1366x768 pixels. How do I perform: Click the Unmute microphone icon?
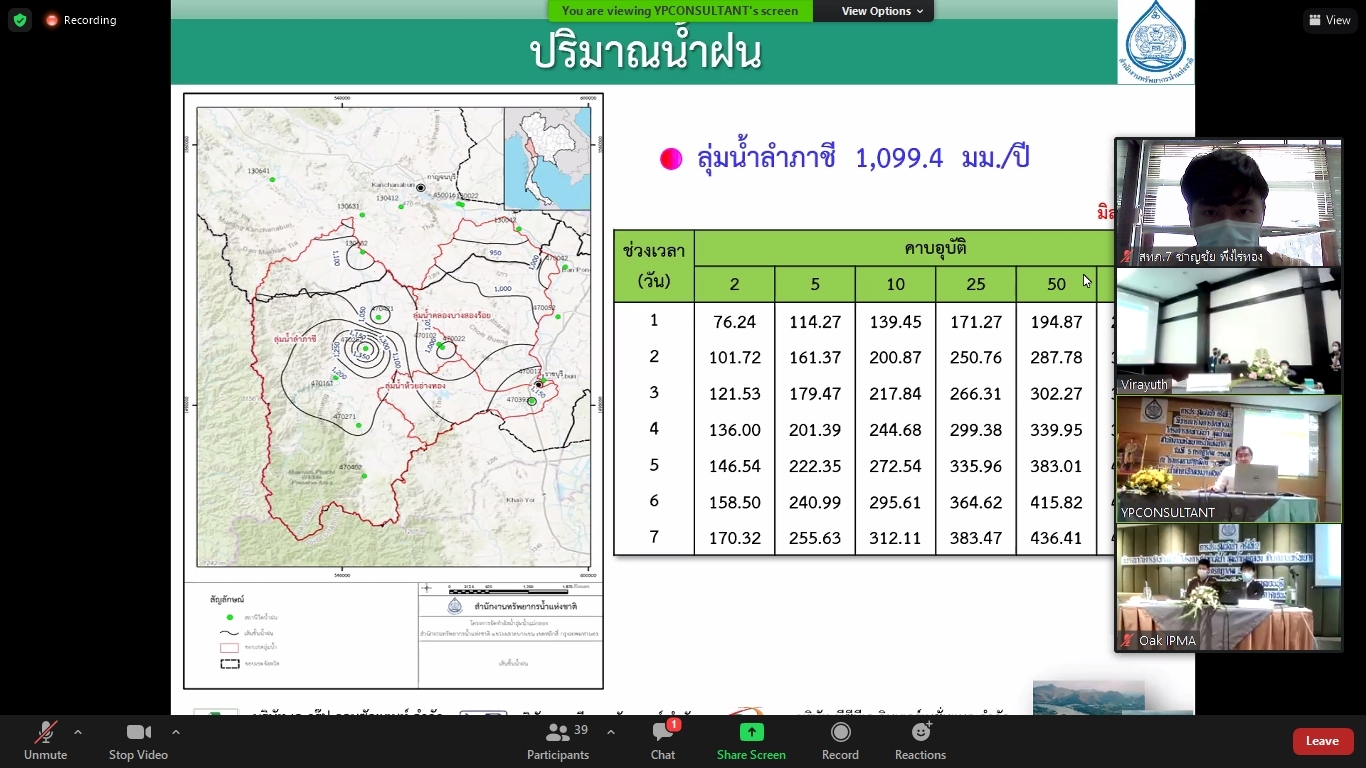click(x=45, y=733)
